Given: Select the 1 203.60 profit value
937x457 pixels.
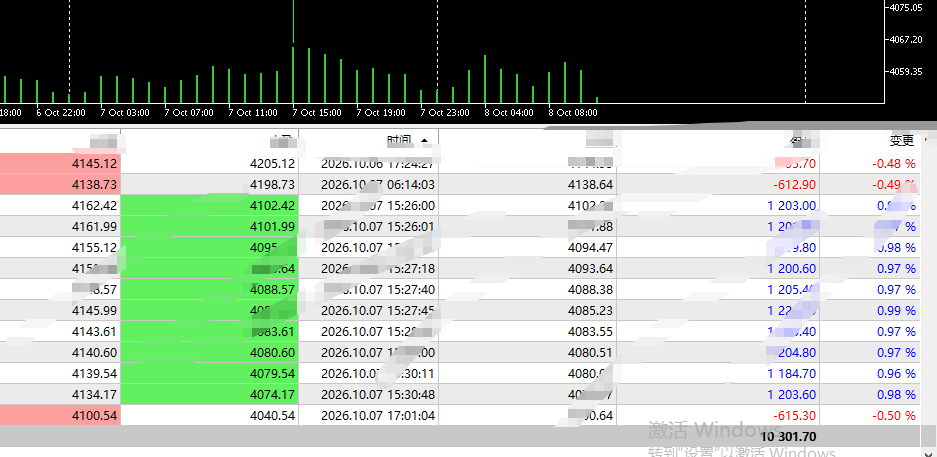Looking at the screenshot, I should coord(792,394).
